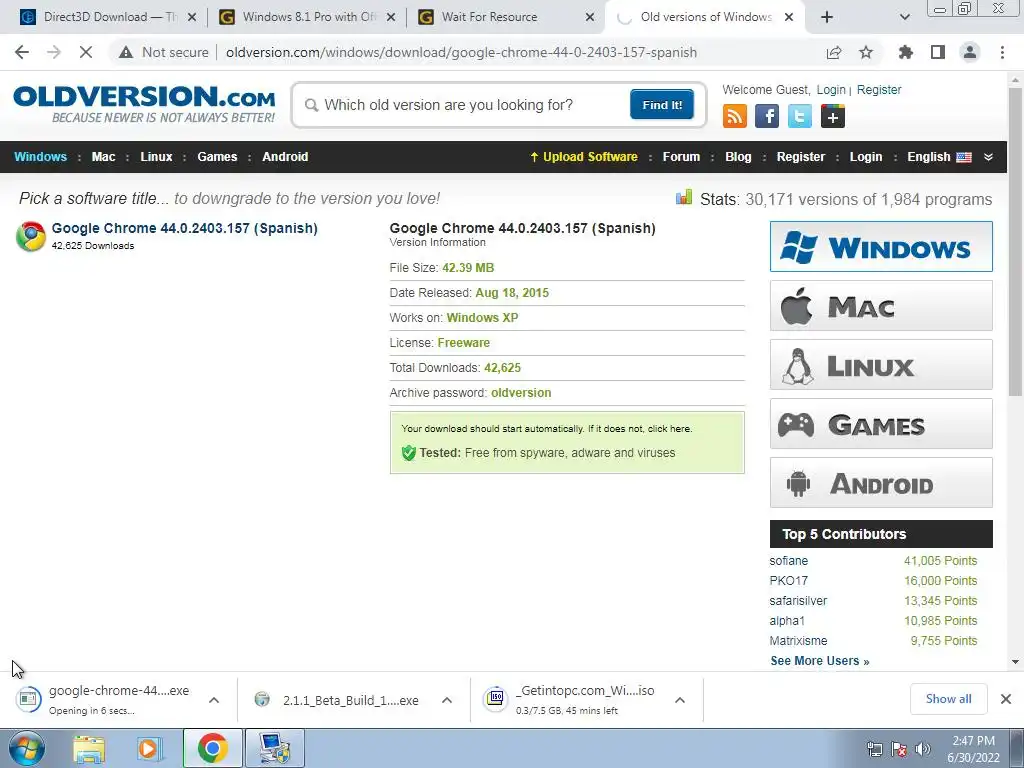This screenshot has height=768, width=1024.
Task: Select the Linux platform banner
Action: pyautogui.click(x=881, y=364)
